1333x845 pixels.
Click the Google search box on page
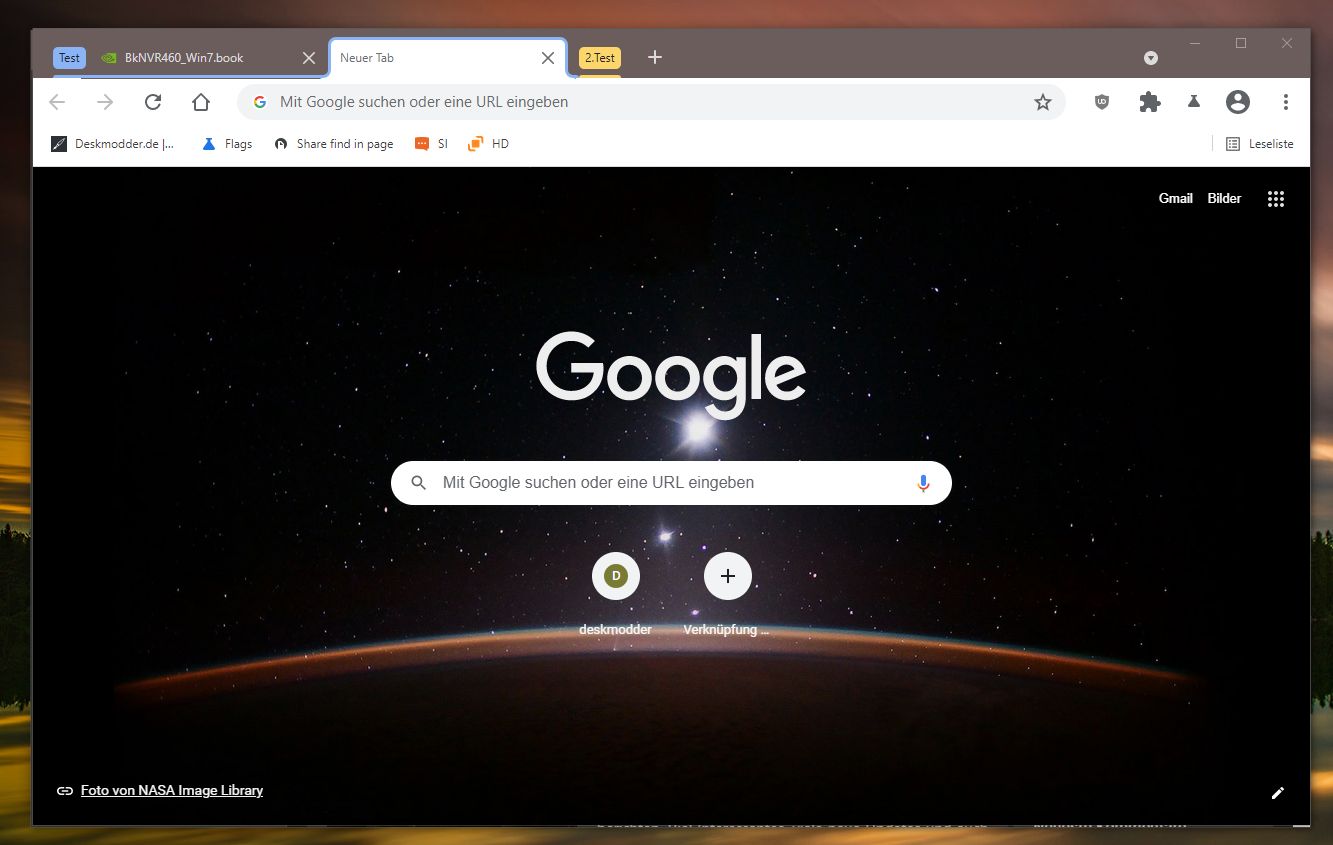click(671, 483)
